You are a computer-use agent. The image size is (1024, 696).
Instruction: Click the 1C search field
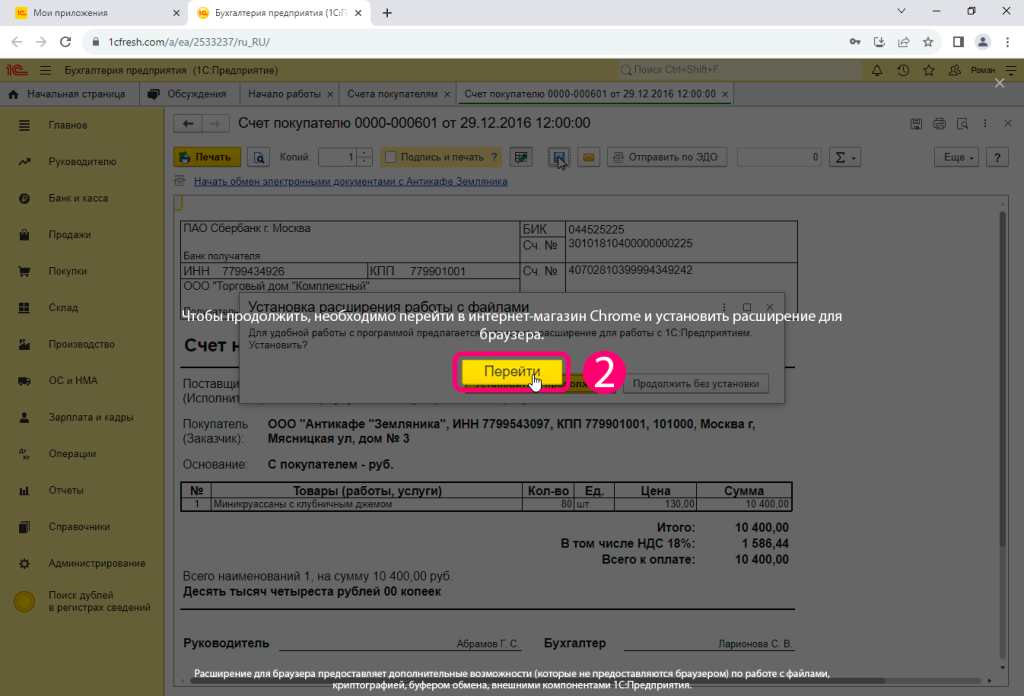[739, 70]
